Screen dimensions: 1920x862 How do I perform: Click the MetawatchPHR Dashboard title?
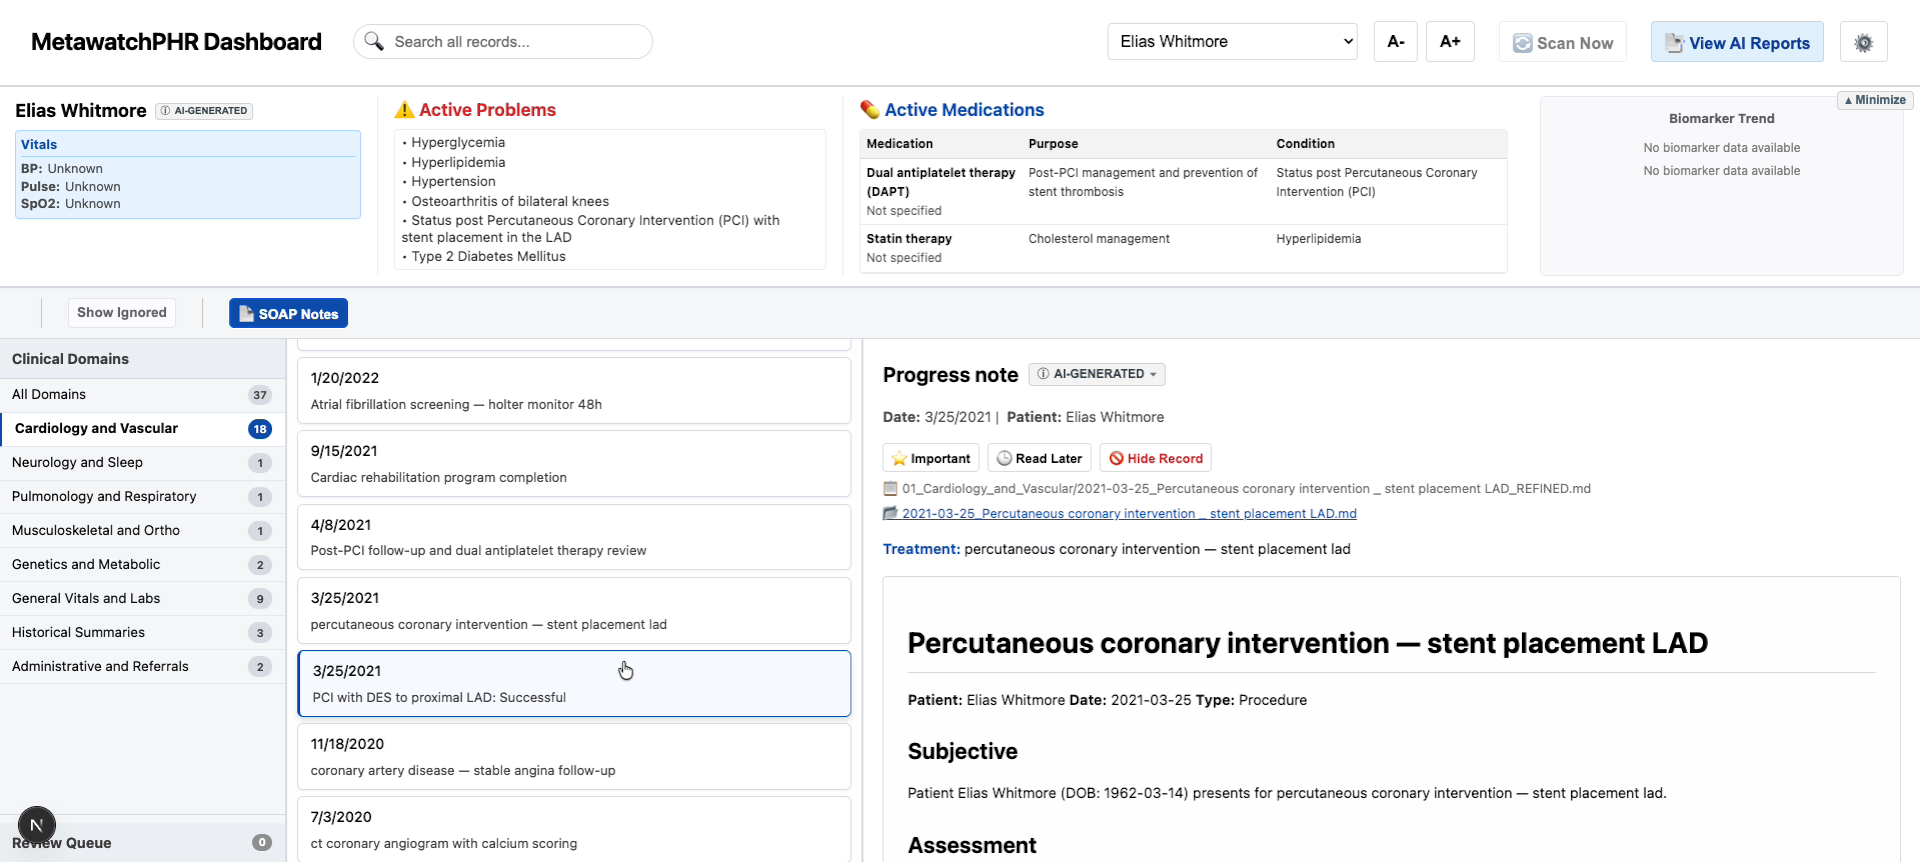pos(176,42)
